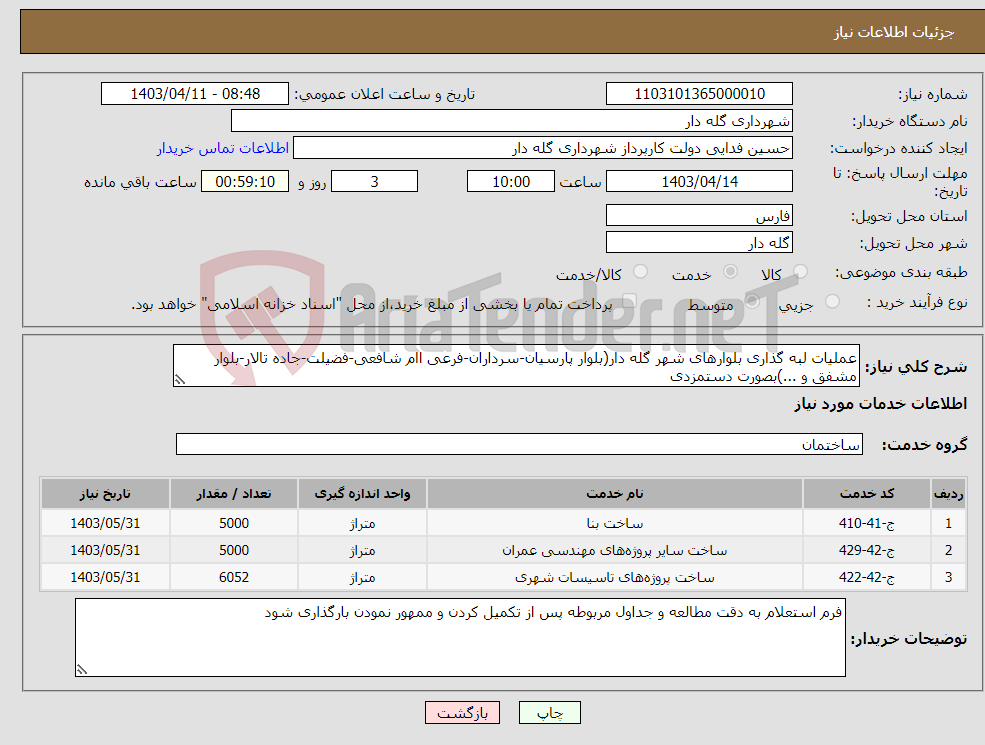985x745 pixels.
Task: Click the چاپ print button
Action: (x=550, y=713)
